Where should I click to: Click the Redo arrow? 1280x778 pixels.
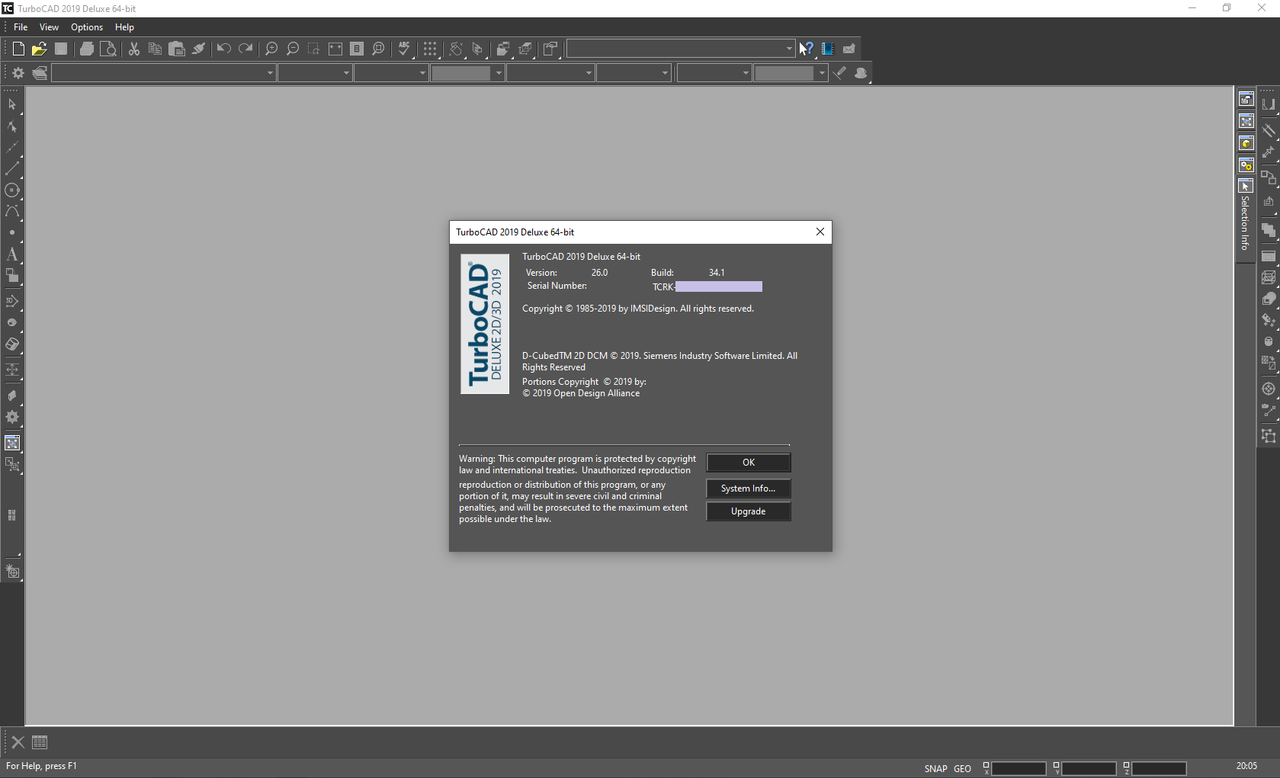coord(245,48)
